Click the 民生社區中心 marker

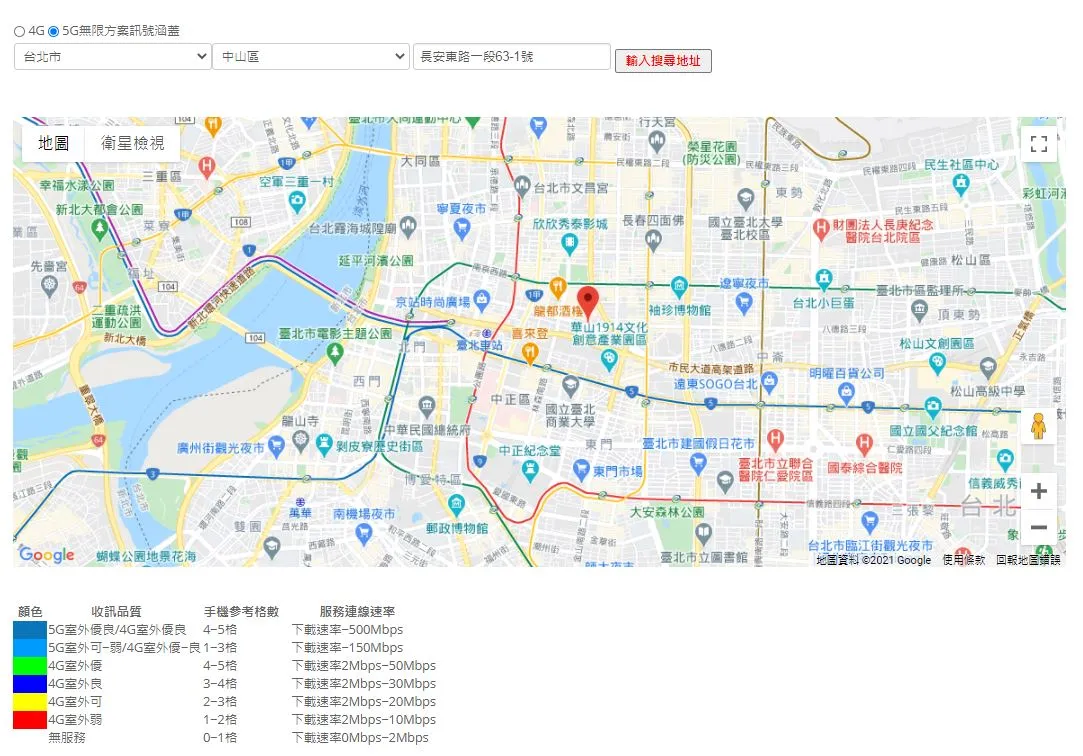pyautogui.click(x=961, y=183)
